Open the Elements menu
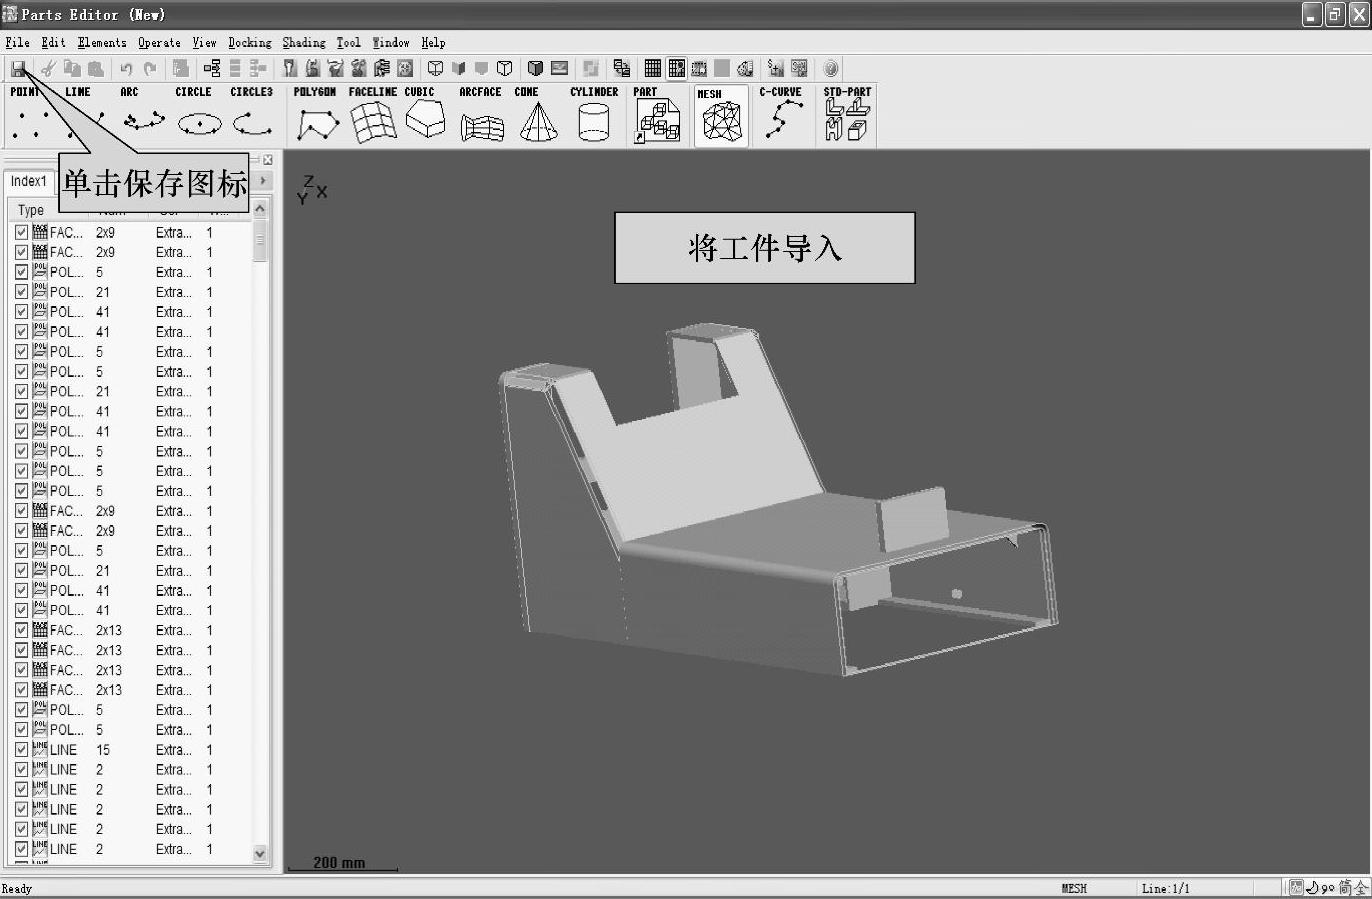 (101, 43)
